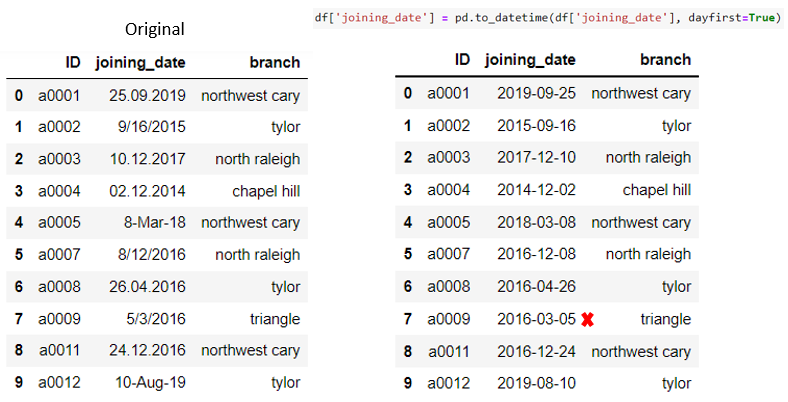
Task: Select the date cell 24.12.2016
Action: click(147, 350)
